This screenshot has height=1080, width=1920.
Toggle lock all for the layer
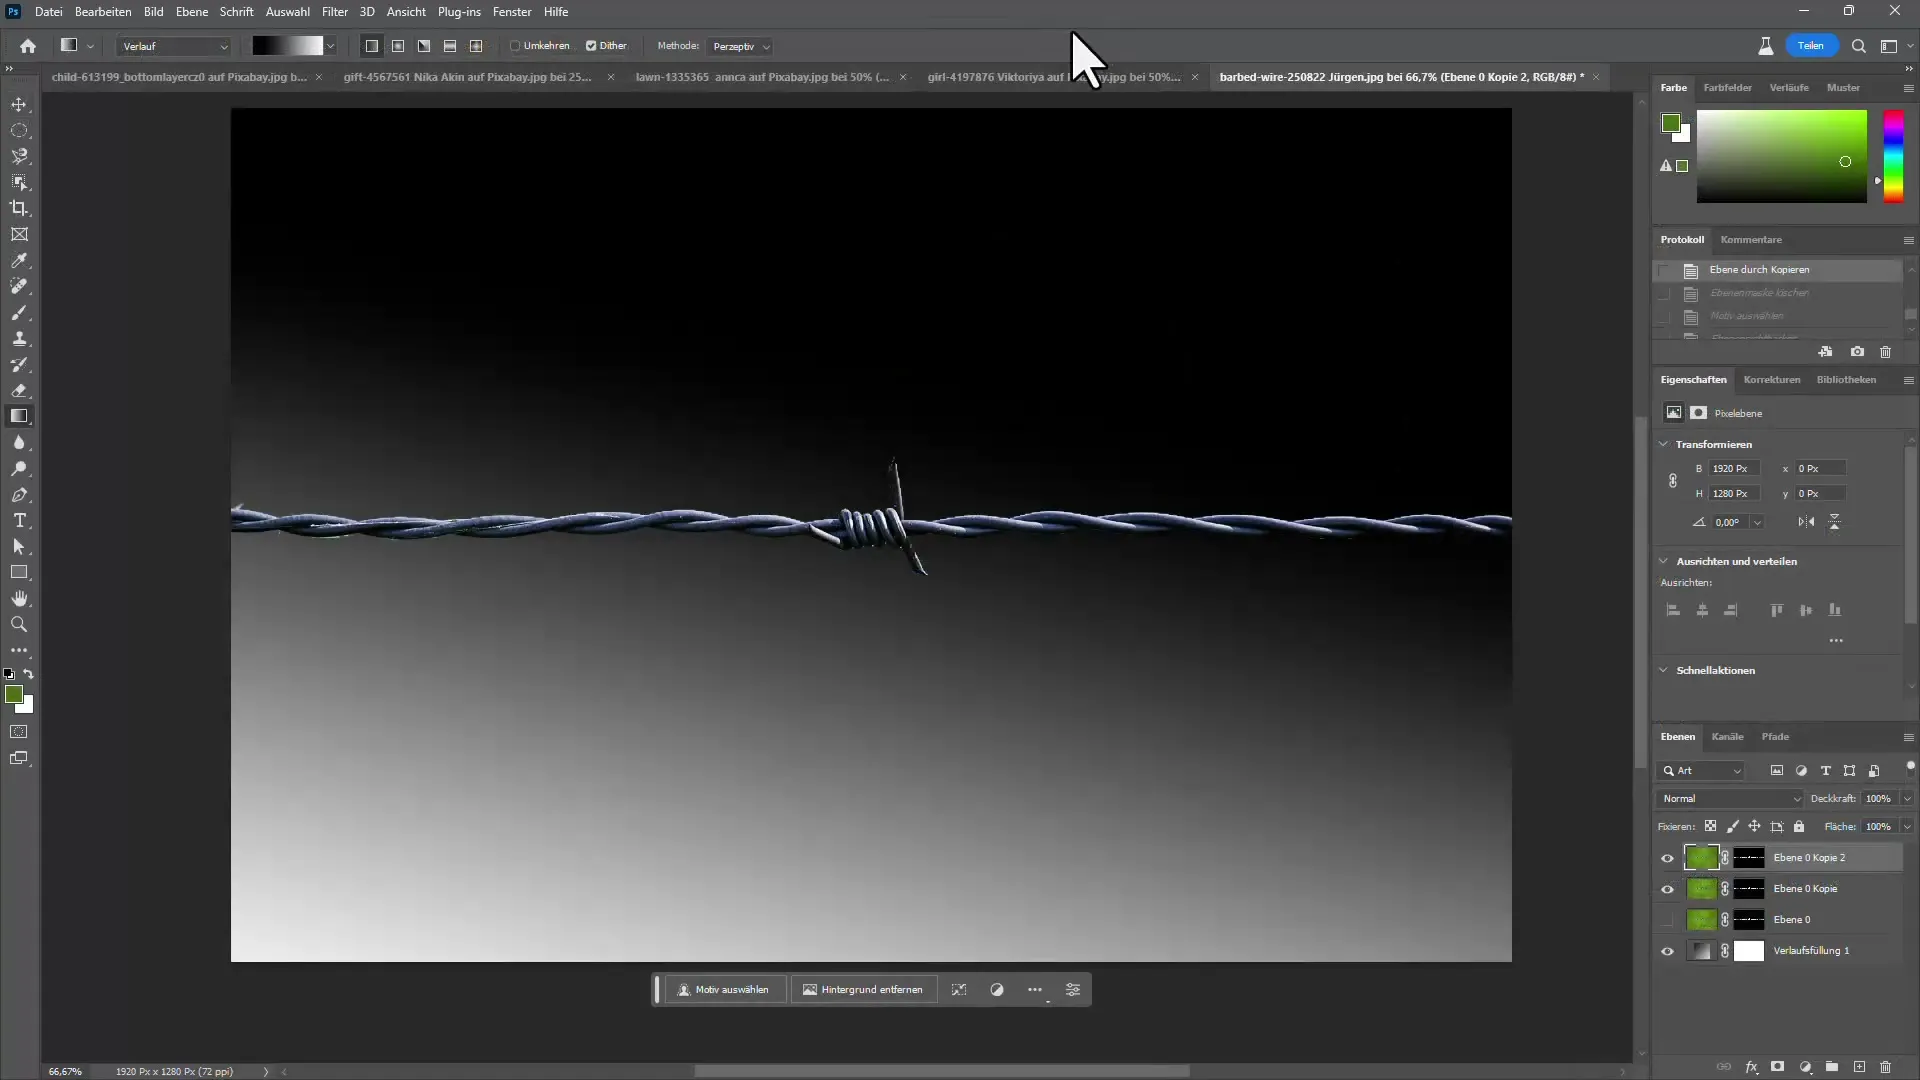[1799, 827]
